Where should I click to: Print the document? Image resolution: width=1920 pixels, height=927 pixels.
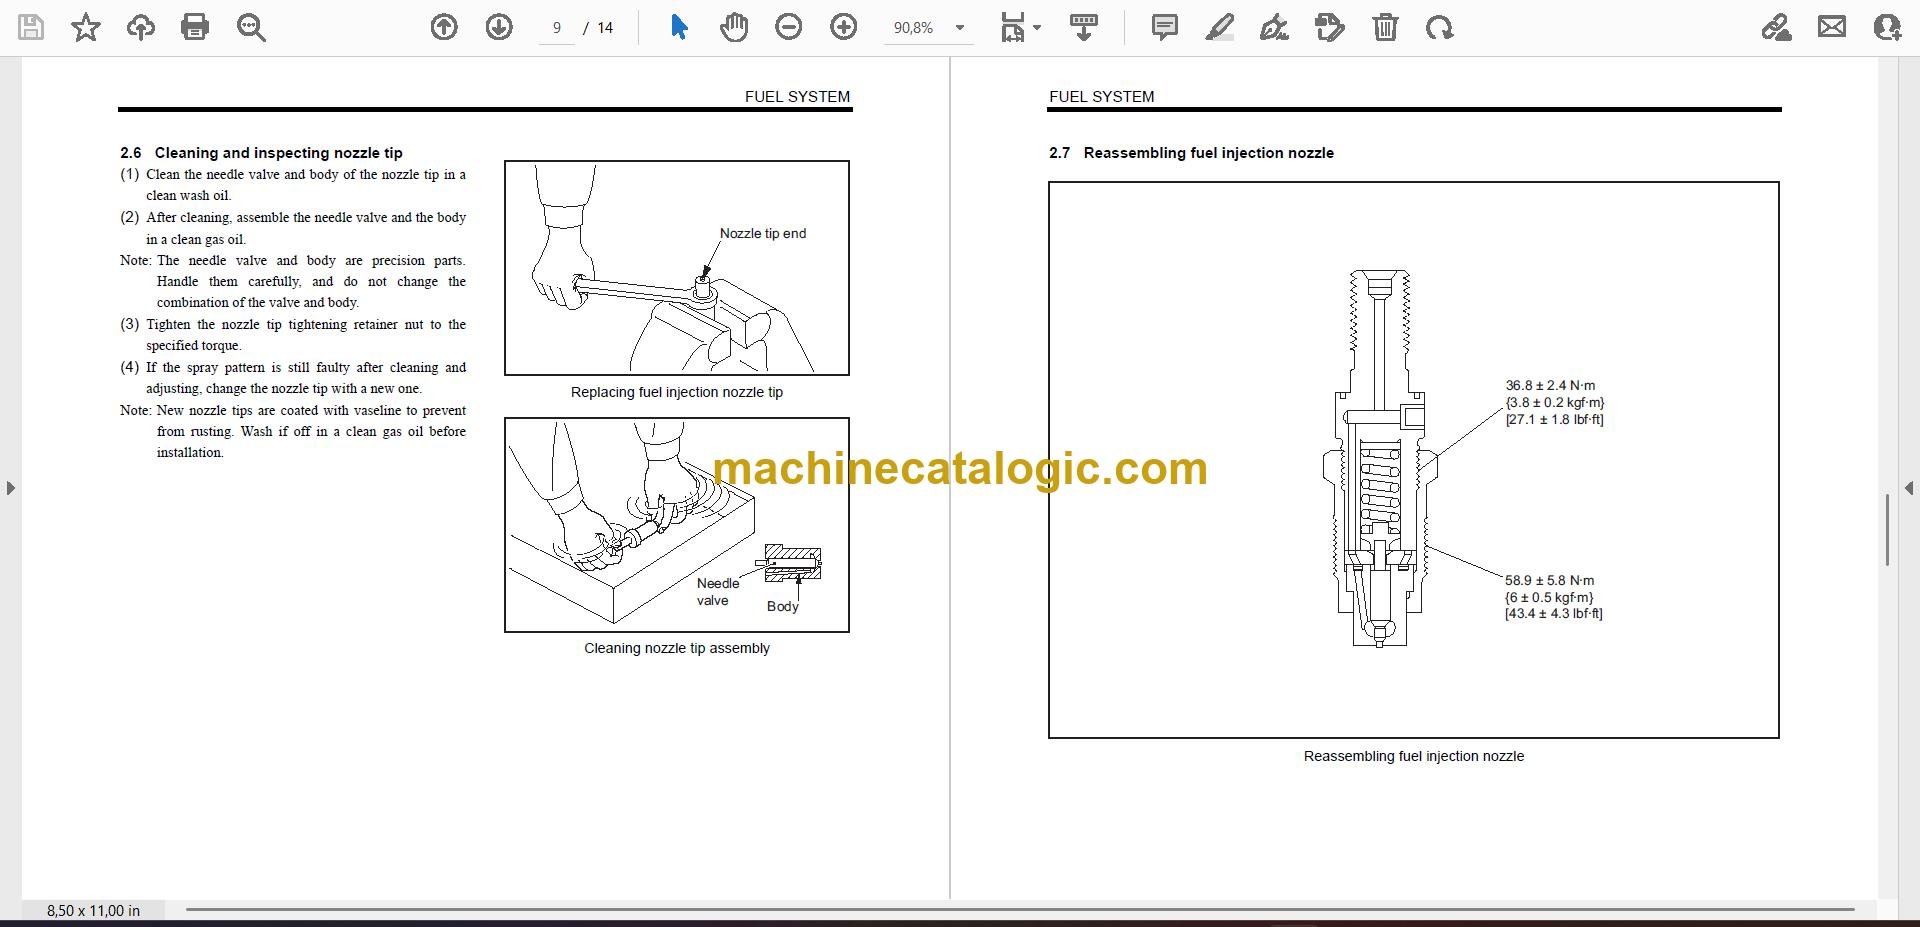click(x=195, y=27)
